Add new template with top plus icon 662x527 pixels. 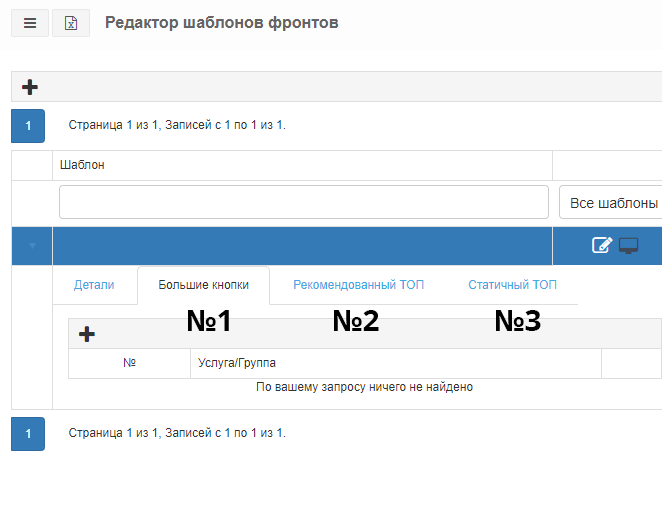point(30,87)
